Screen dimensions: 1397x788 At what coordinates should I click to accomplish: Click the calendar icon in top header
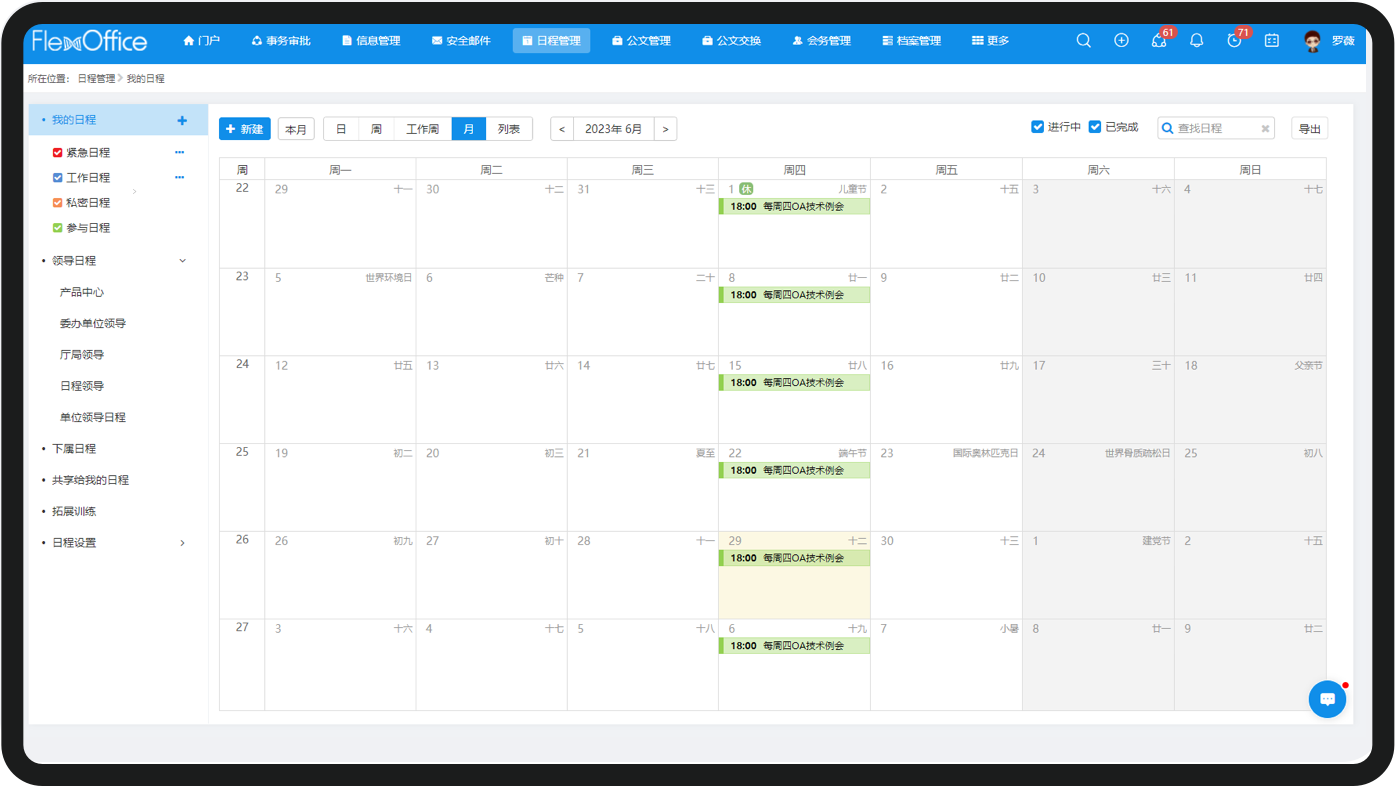(1271, 41)
